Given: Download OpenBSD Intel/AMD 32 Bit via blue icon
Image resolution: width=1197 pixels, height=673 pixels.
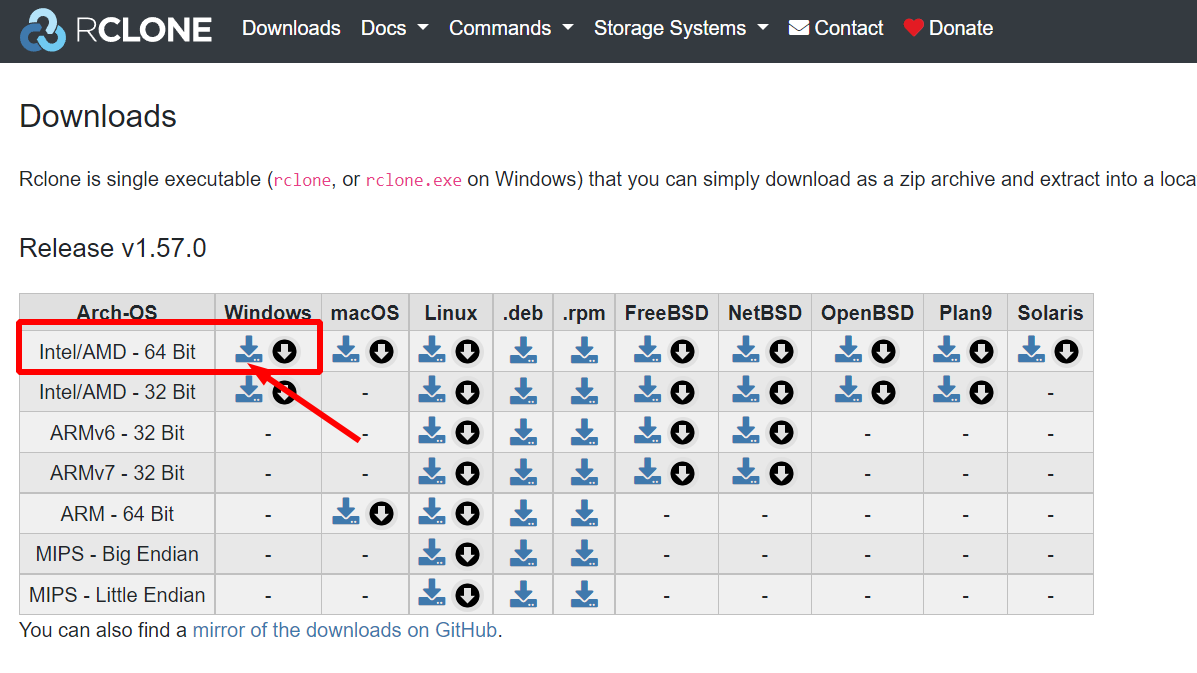Looking at the screenshot, I should pos(848,391).
